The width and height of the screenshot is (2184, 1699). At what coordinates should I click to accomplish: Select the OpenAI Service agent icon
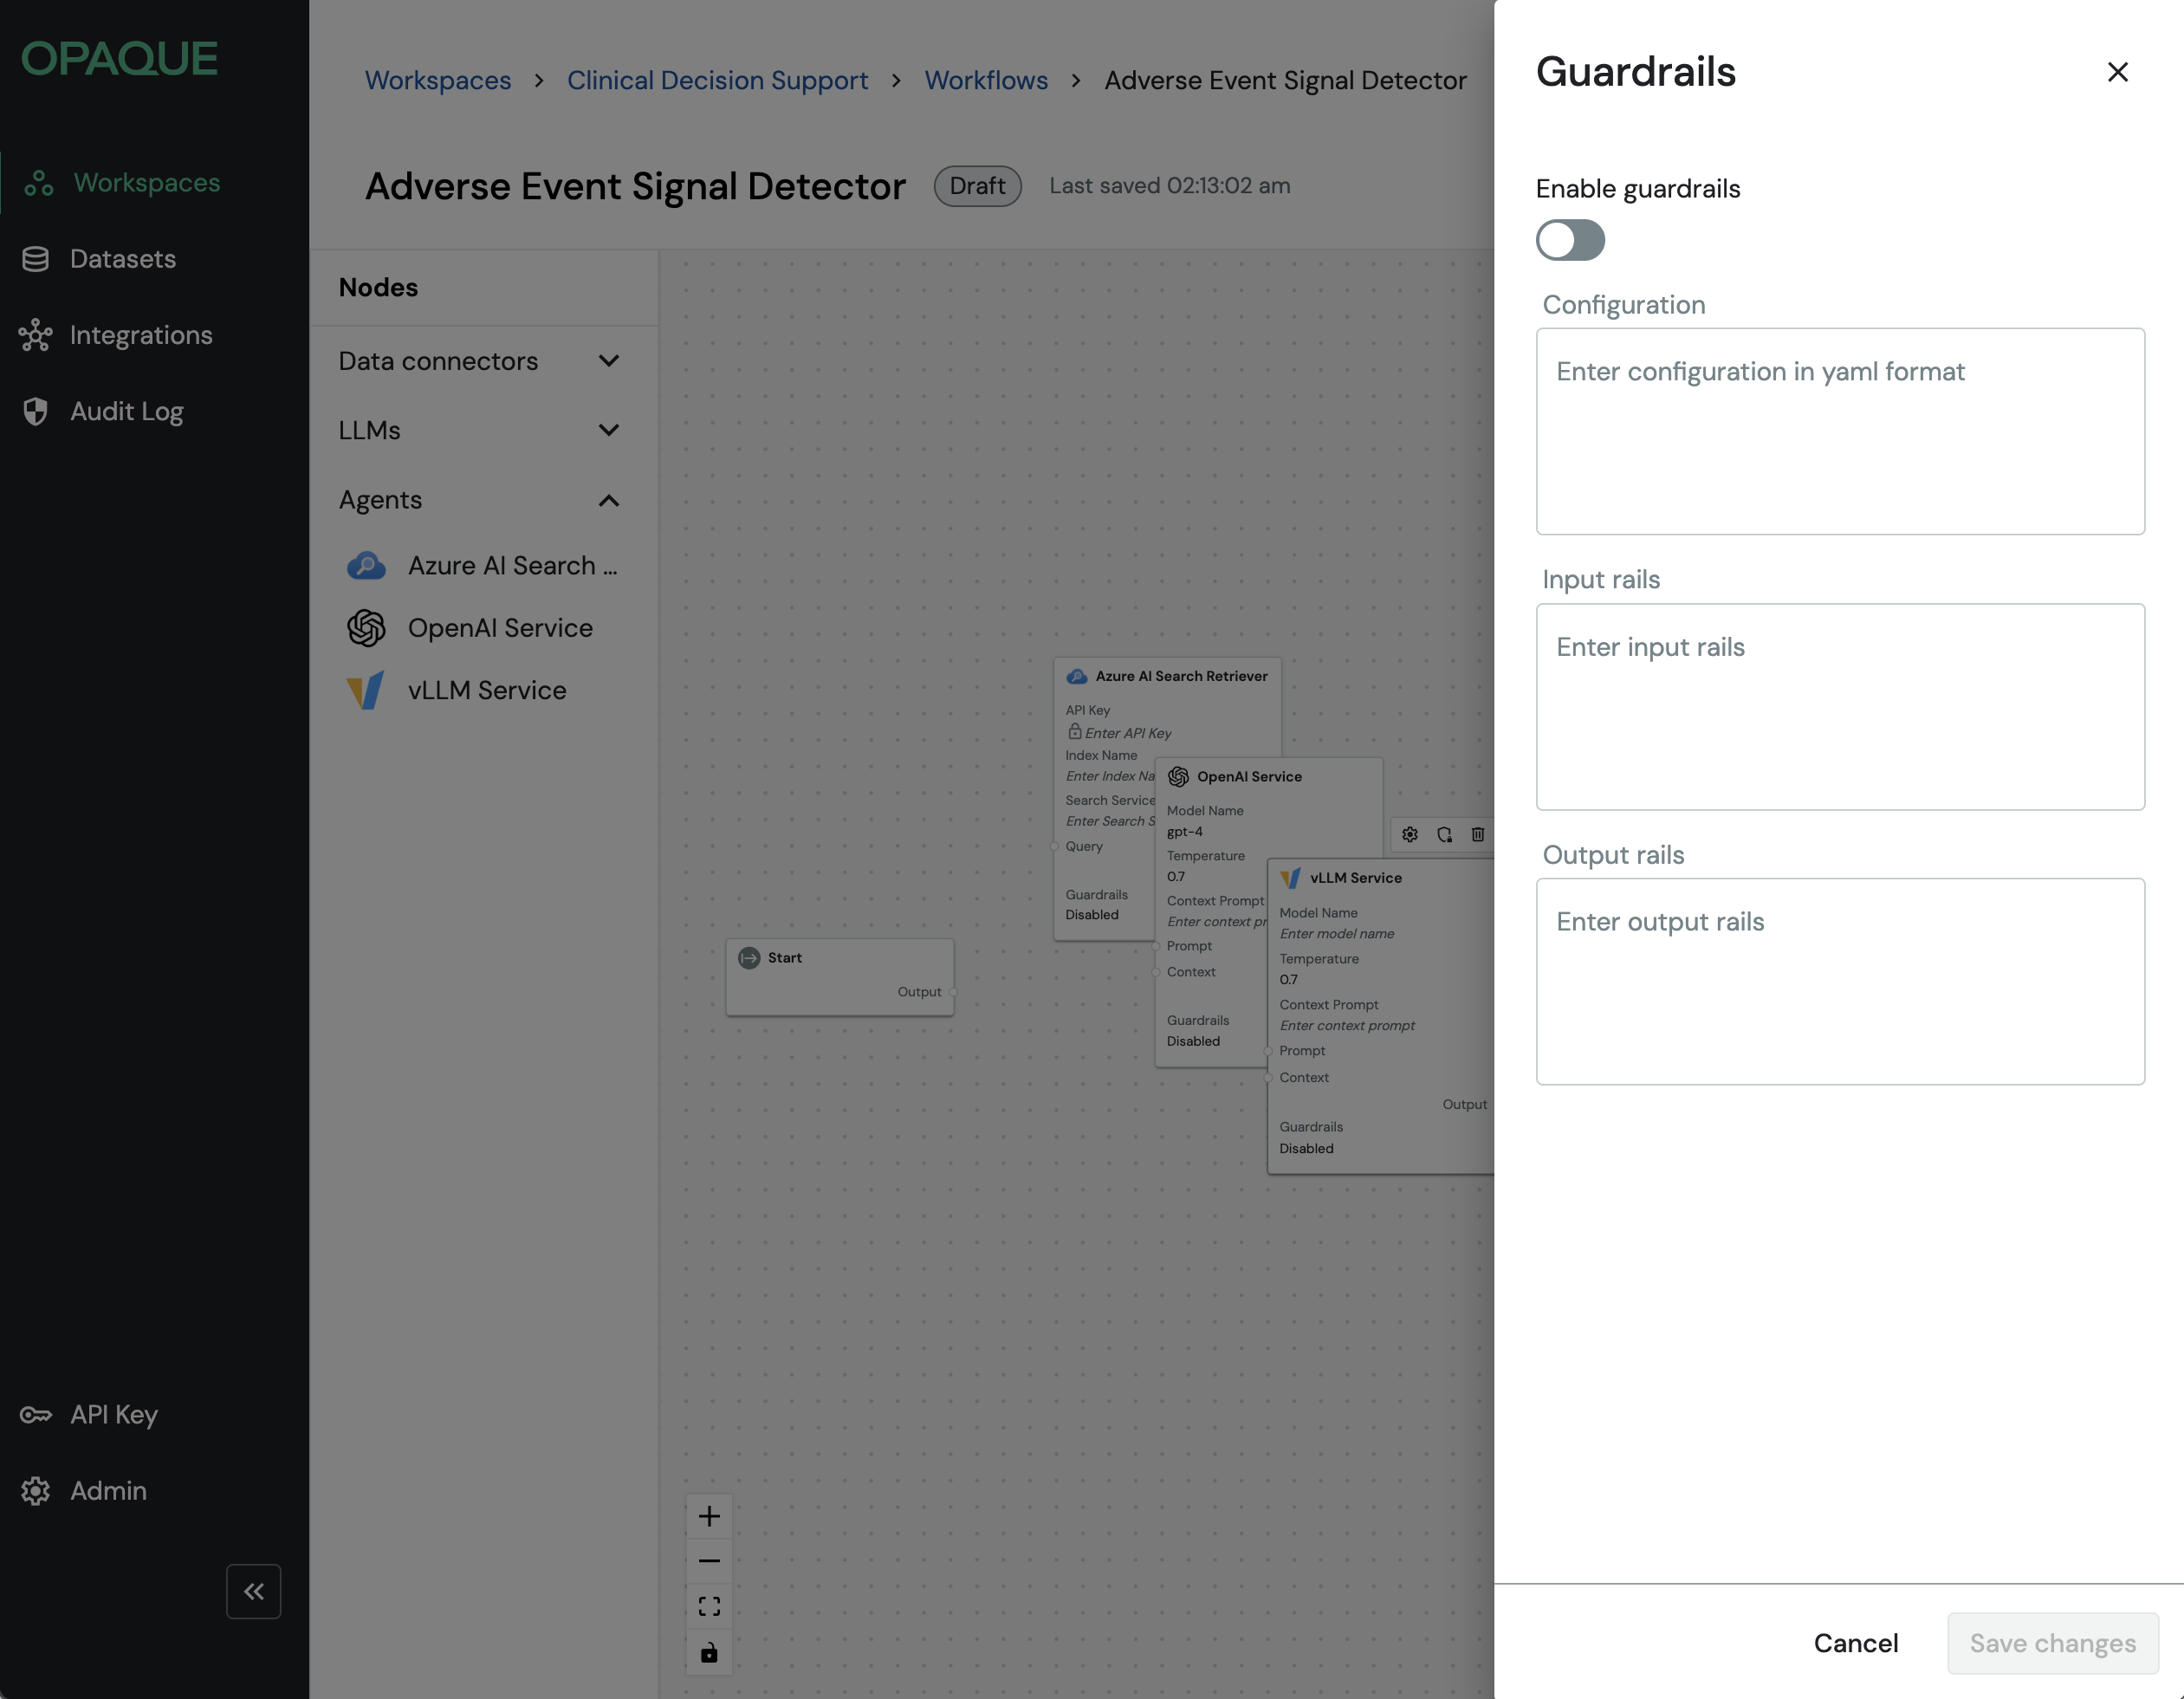pos(366,628)
